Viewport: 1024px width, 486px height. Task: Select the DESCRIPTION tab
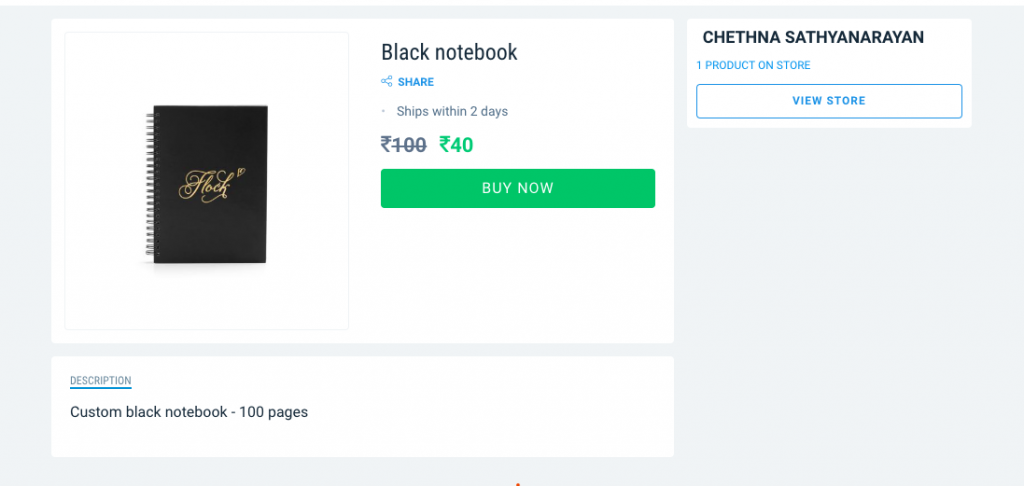100,381
